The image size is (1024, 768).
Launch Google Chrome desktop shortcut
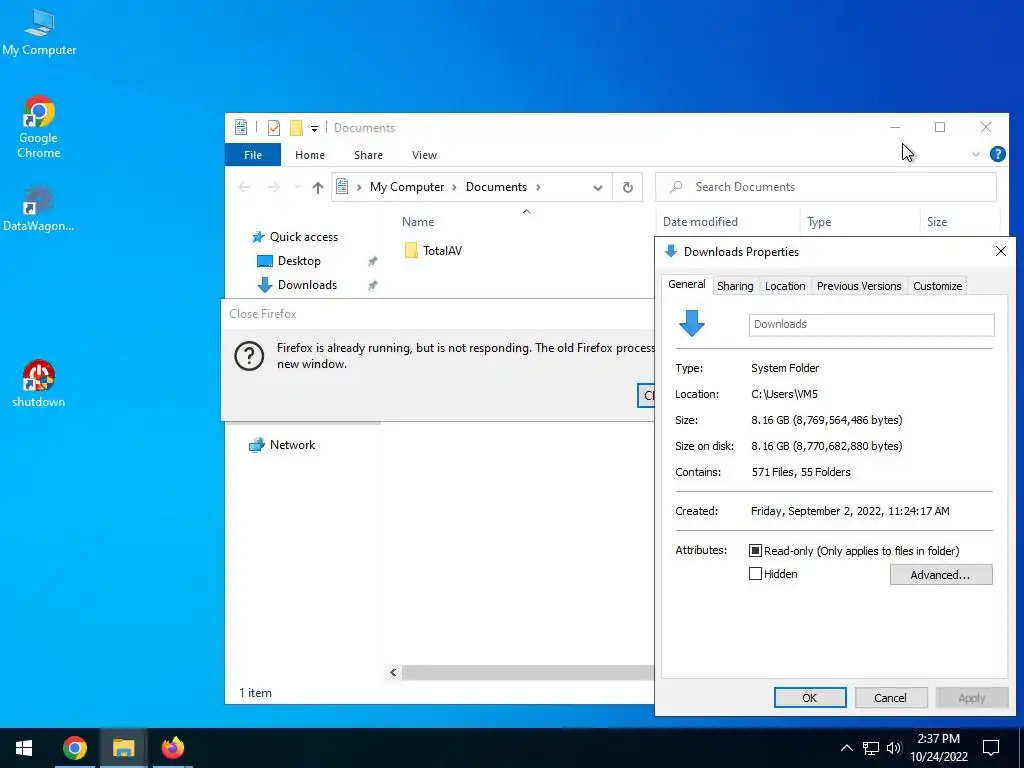39,127
